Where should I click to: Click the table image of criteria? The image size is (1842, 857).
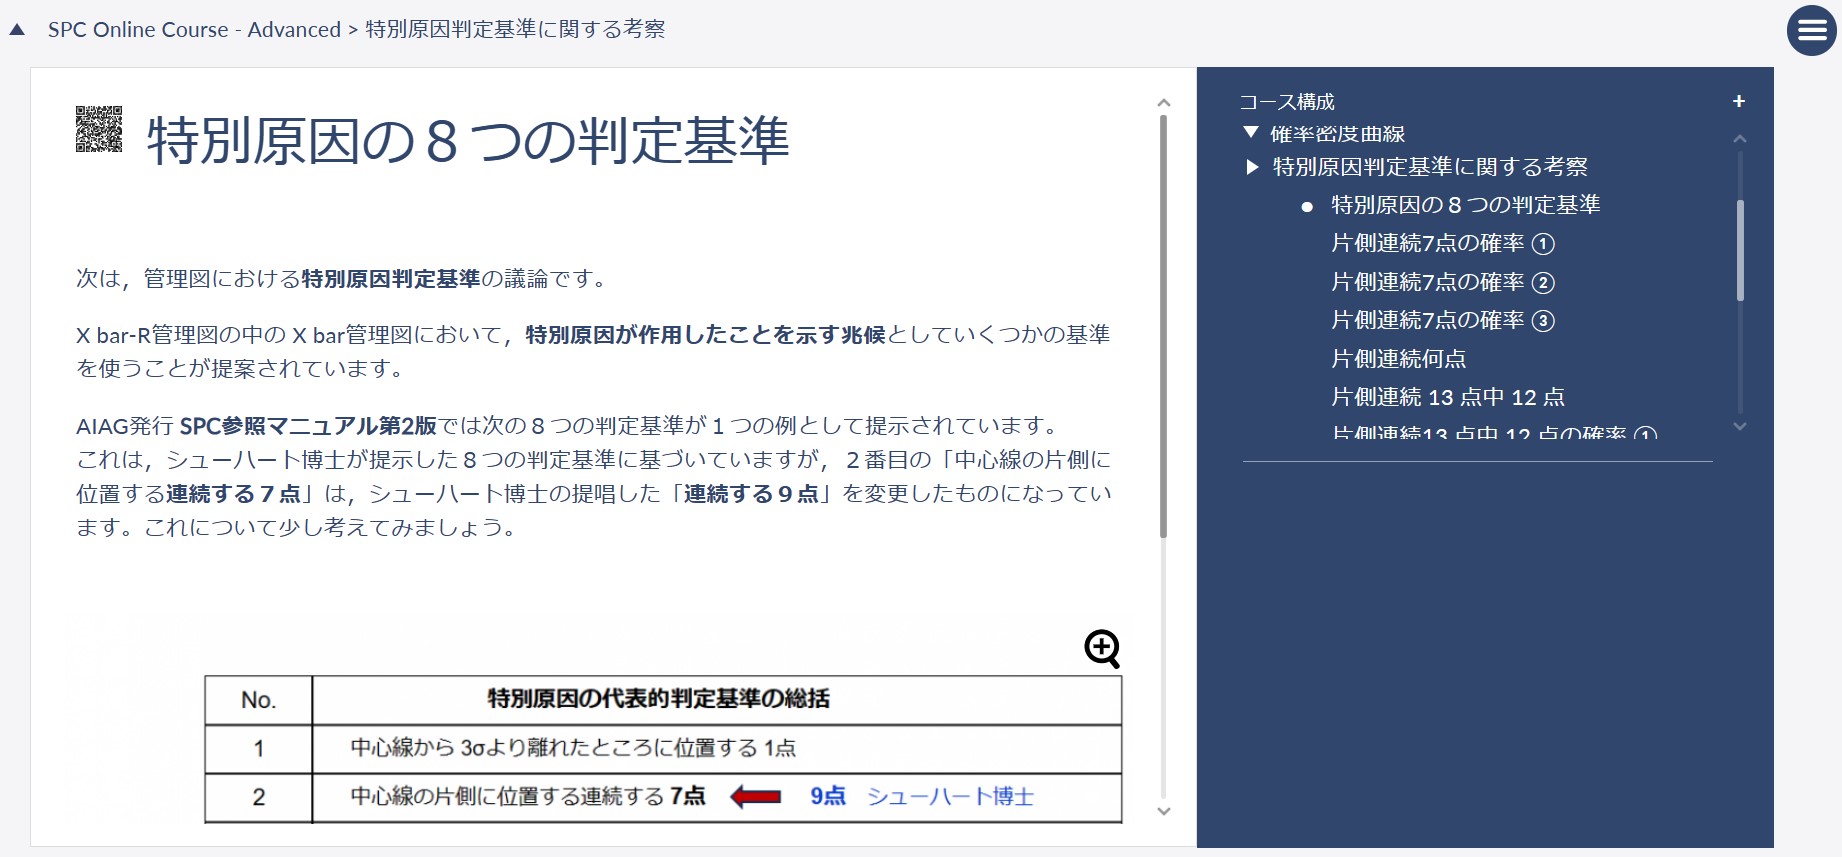[x=663, y=749]
